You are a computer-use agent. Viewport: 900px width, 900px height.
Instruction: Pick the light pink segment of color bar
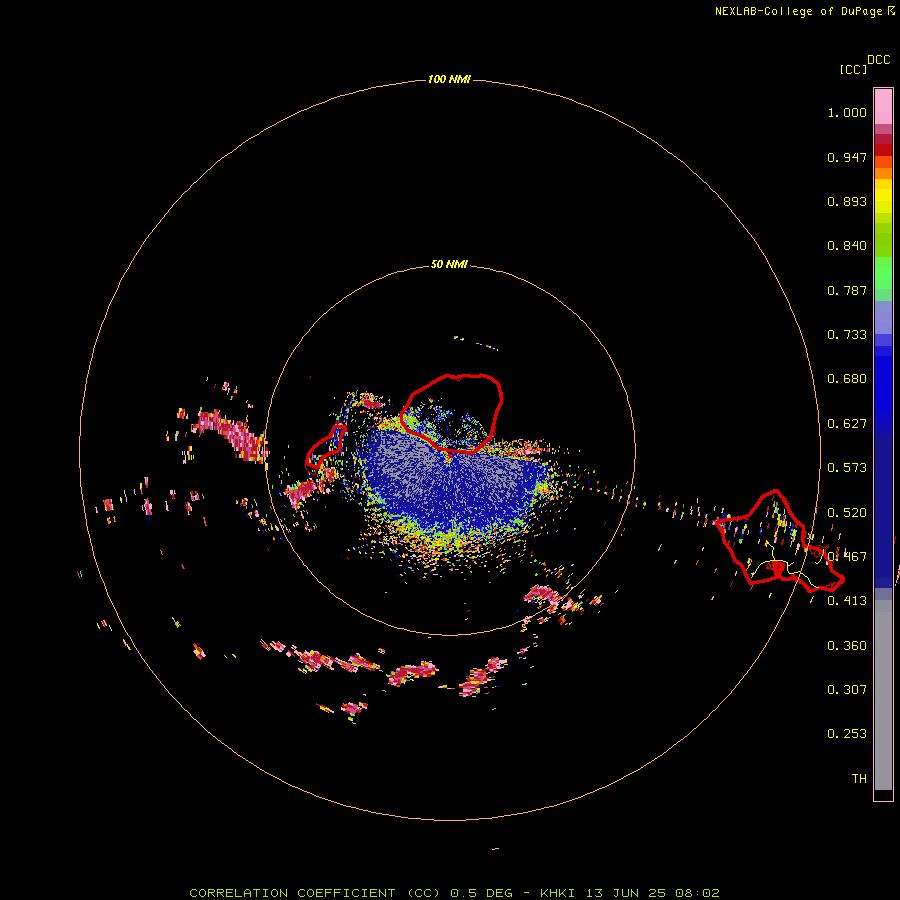(883, 107)
